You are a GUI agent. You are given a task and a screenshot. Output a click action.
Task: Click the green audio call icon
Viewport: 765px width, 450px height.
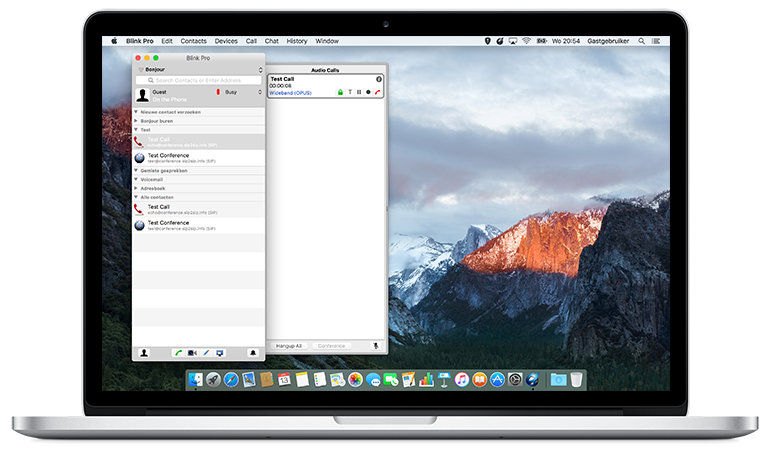(x=177, y=353)
